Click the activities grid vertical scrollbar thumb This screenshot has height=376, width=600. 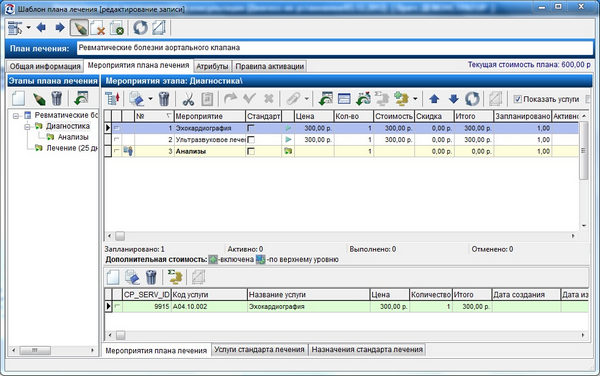(583, 151)
